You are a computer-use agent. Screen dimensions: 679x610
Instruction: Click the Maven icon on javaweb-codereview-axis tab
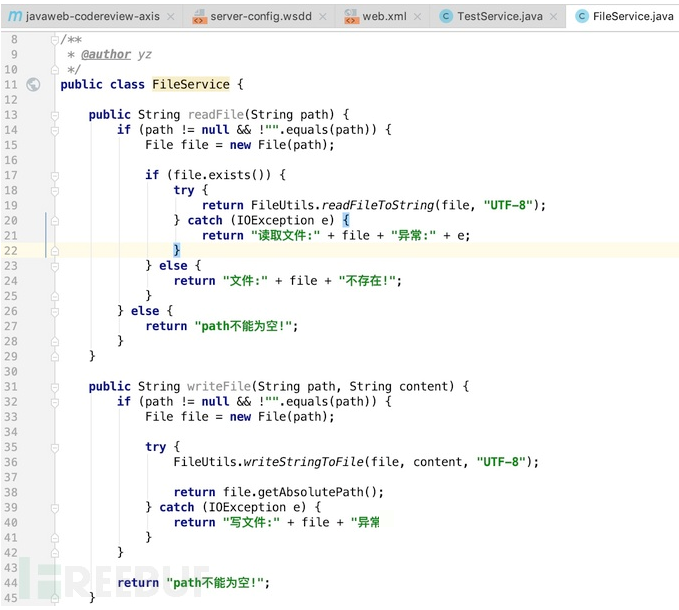click(15, 16)
